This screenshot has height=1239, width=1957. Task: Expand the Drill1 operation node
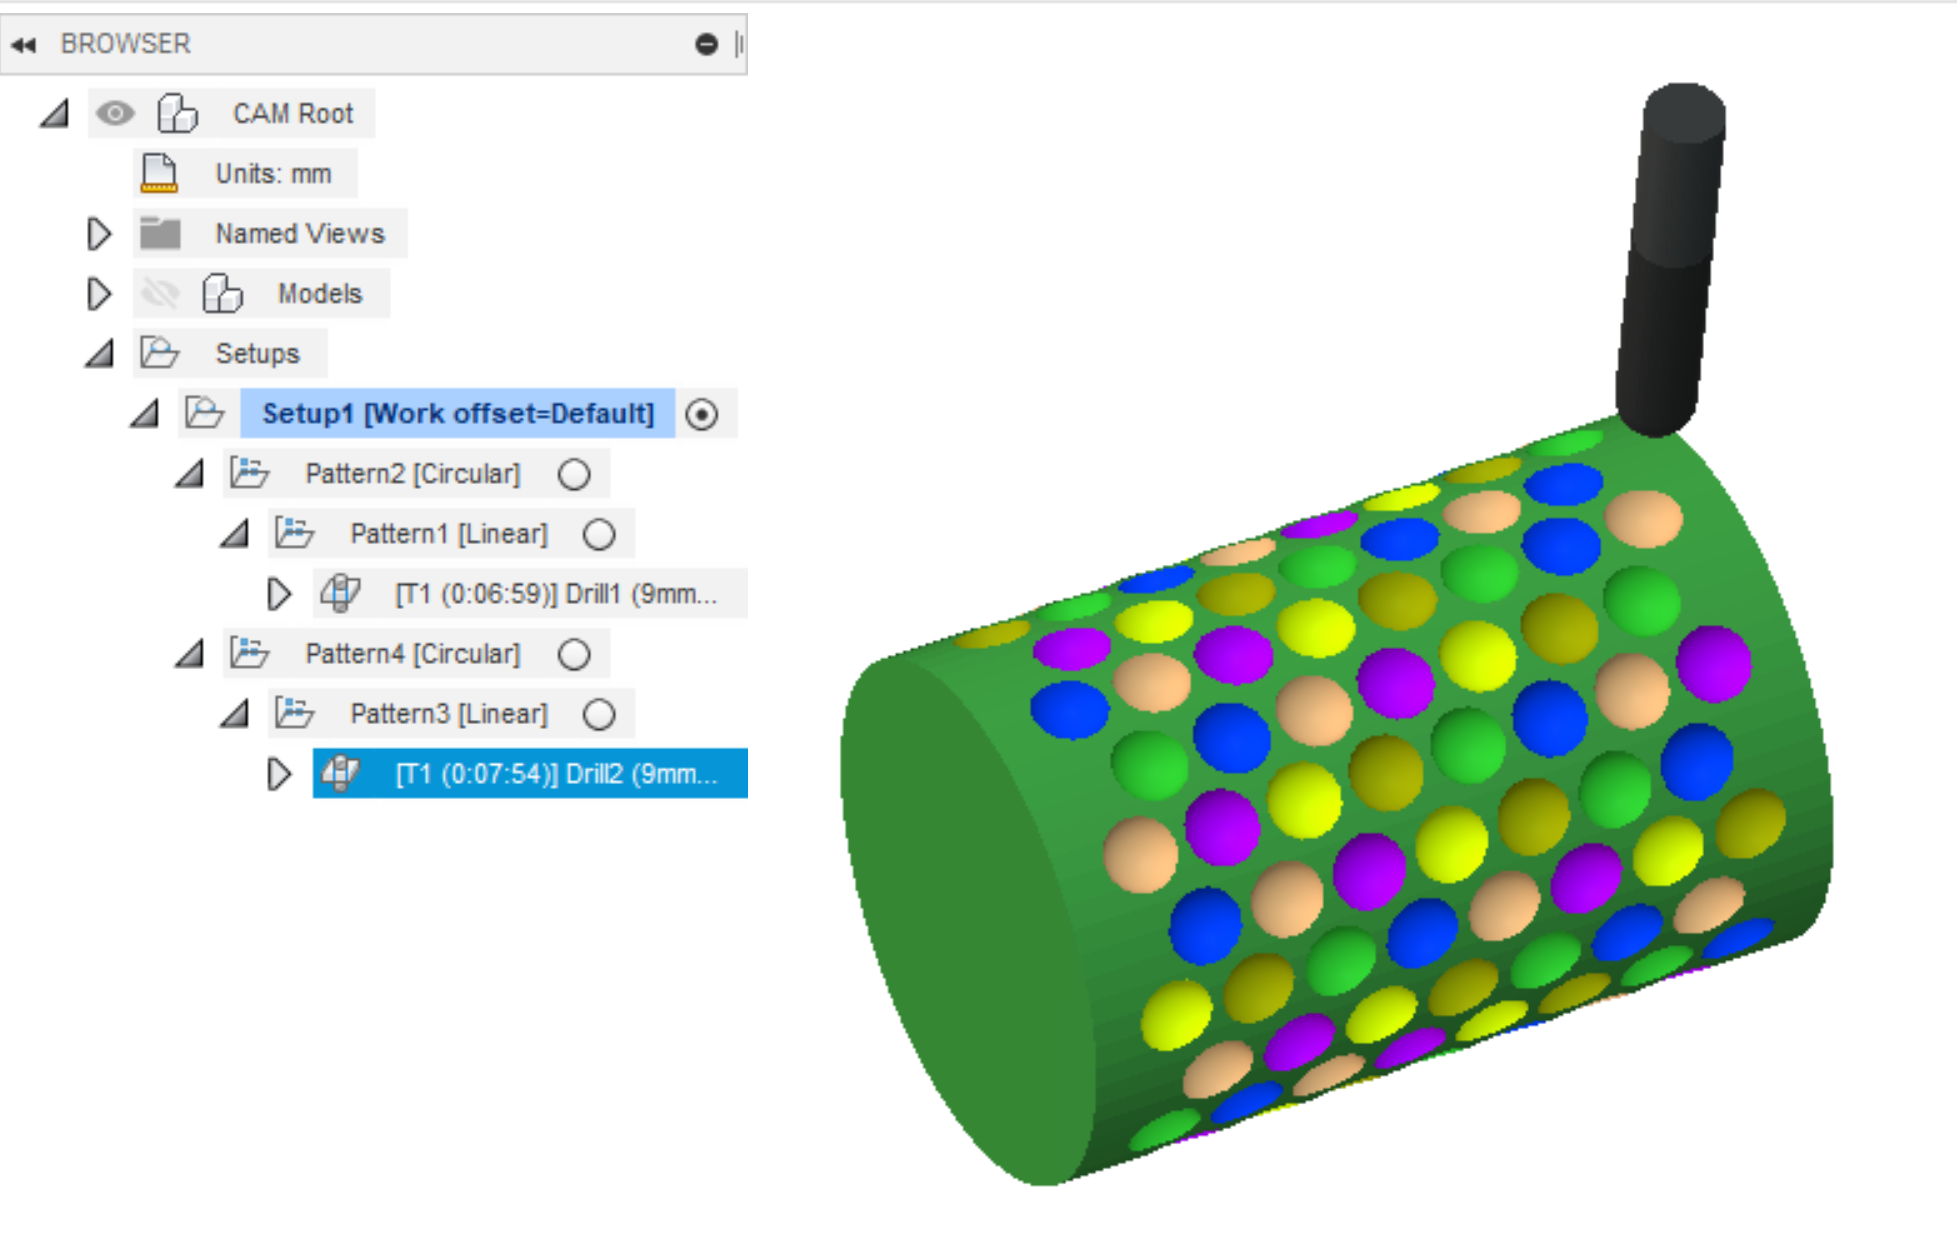point(281,593)
